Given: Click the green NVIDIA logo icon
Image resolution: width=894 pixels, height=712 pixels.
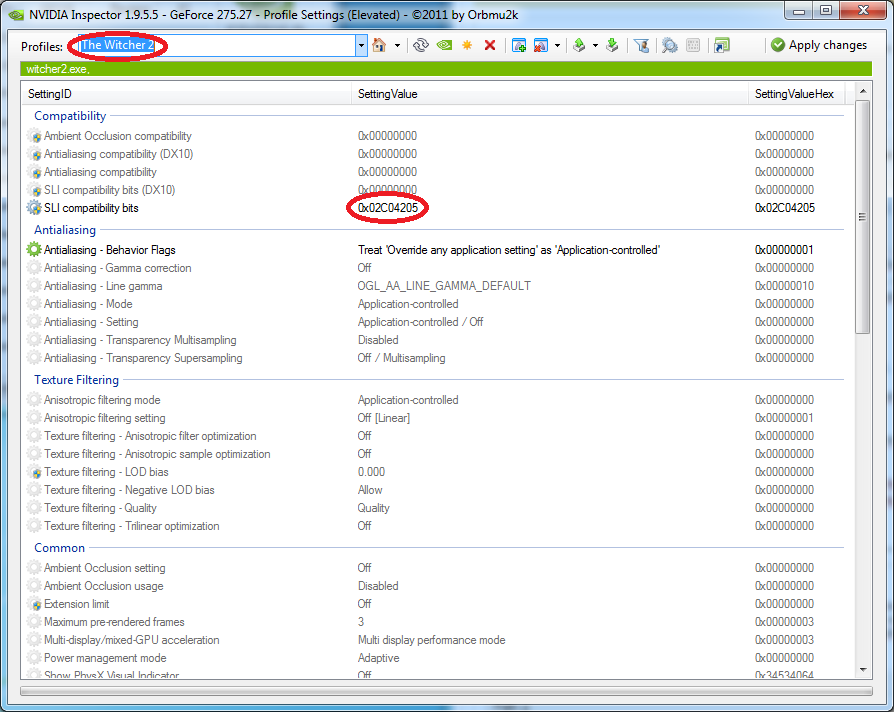Looking at the screenshot, I should pyautogui.click(x=444, y=46).
